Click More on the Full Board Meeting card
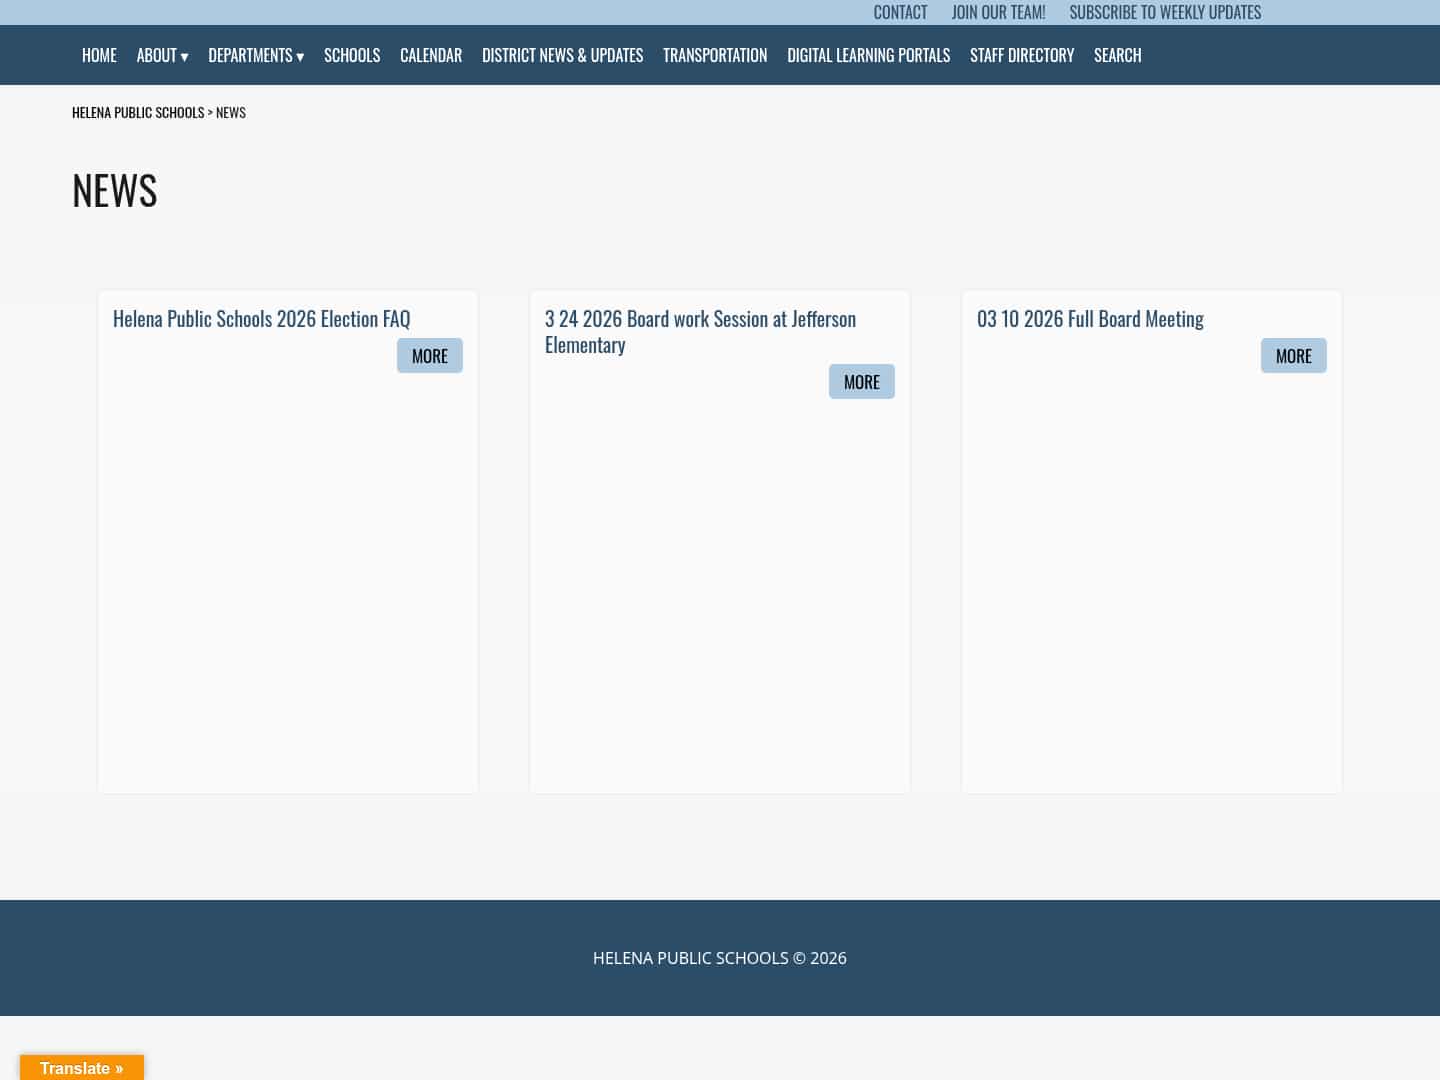1440x1080 pixels. point(1294,356)
